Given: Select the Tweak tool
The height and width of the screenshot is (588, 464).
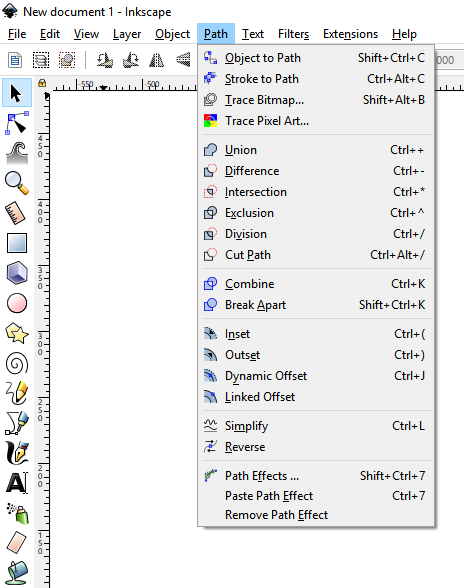Looking at the screenshot, I should pos(17,153).
